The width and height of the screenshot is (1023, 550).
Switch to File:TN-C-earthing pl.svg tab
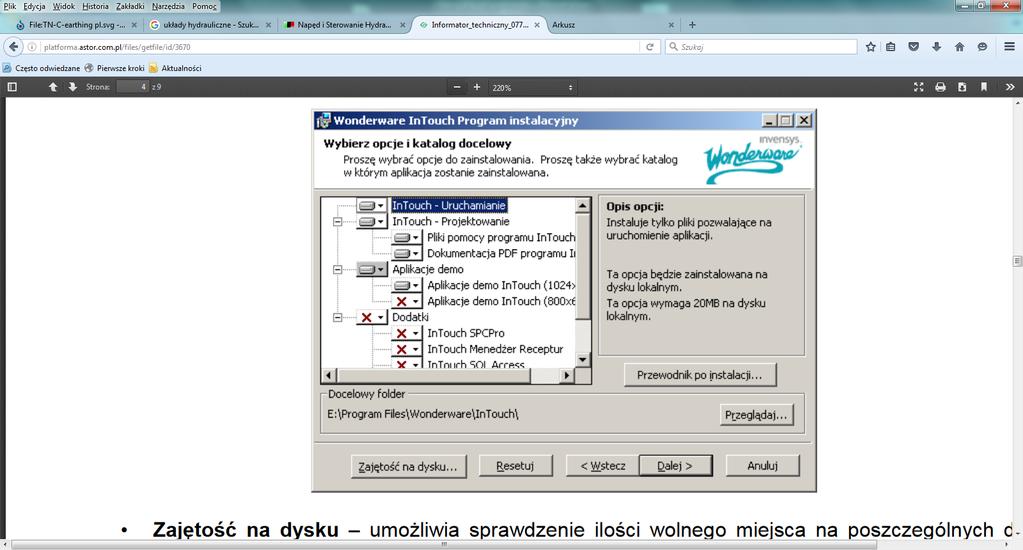pyautogui.click(x=77, y=25)
